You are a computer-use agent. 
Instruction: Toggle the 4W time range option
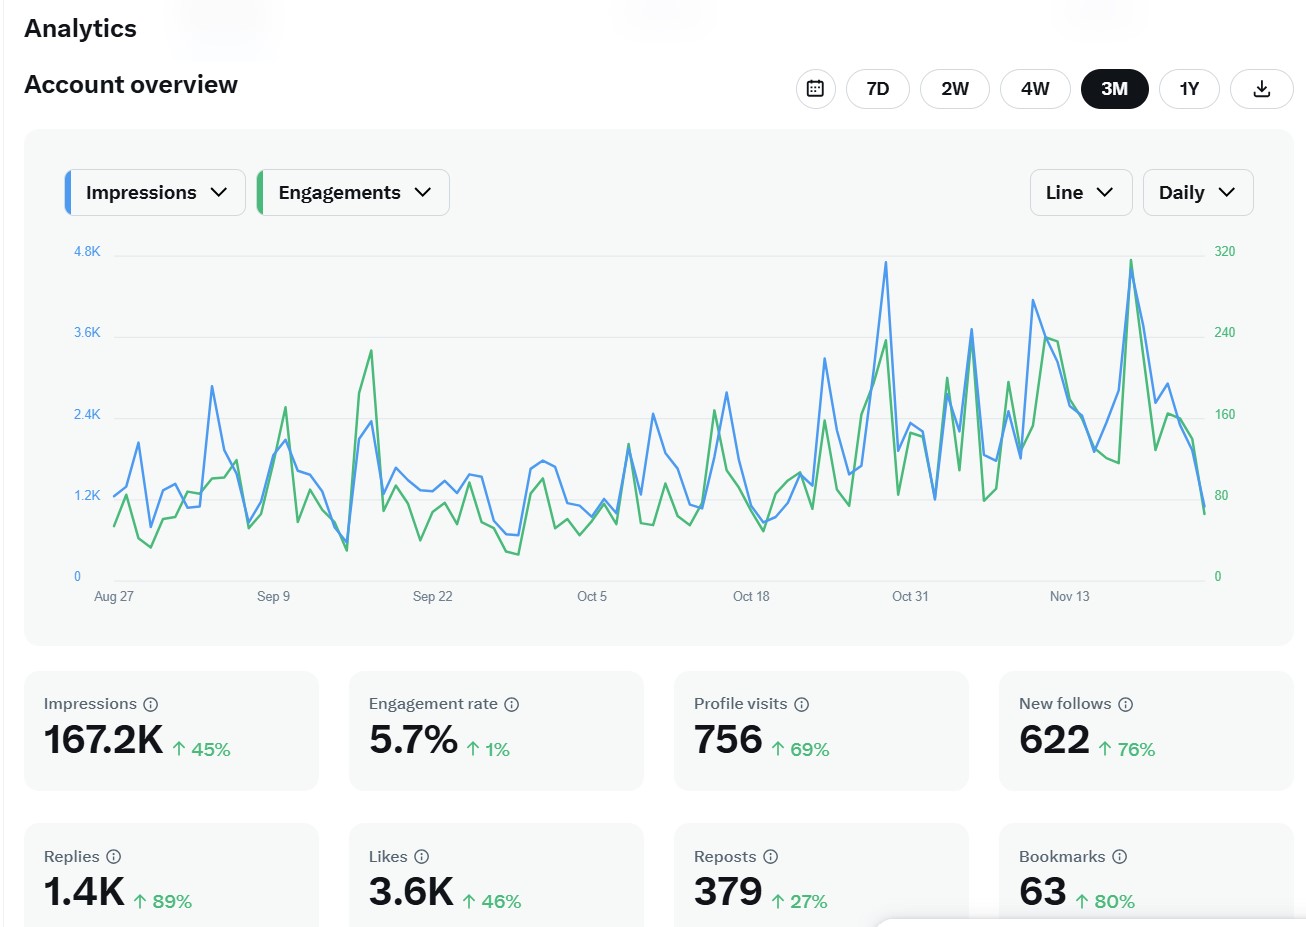(1035, 89)
